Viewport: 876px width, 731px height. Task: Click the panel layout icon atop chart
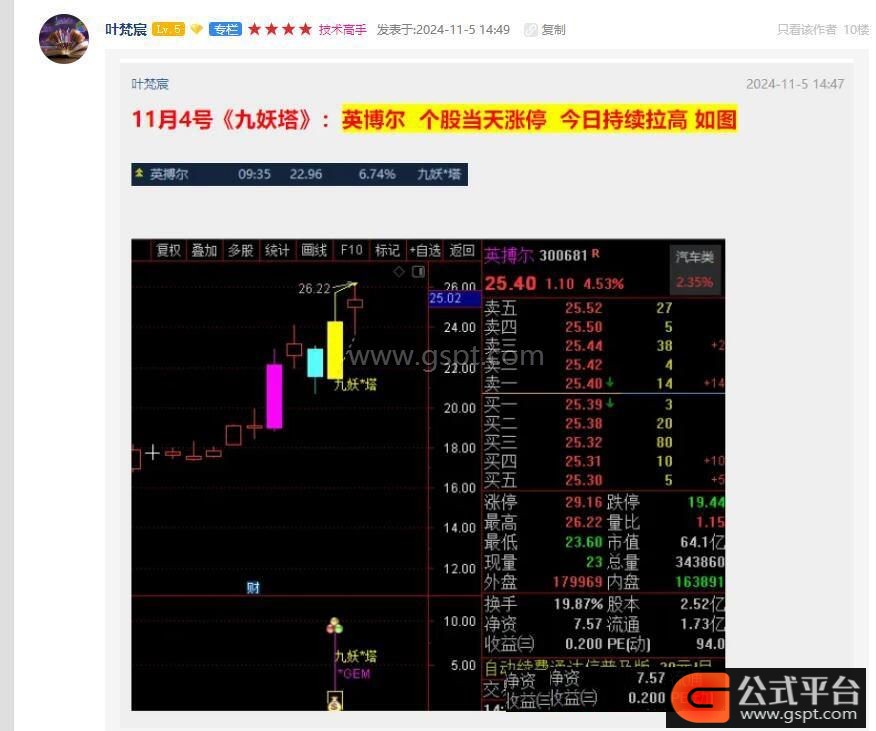[x=418, y=272]
